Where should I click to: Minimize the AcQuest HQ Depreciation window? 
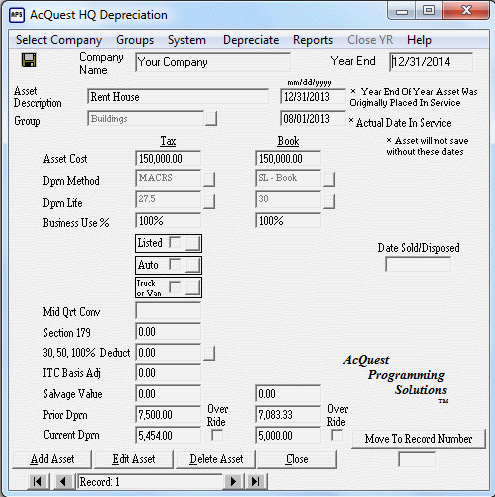tap(402, 11)
